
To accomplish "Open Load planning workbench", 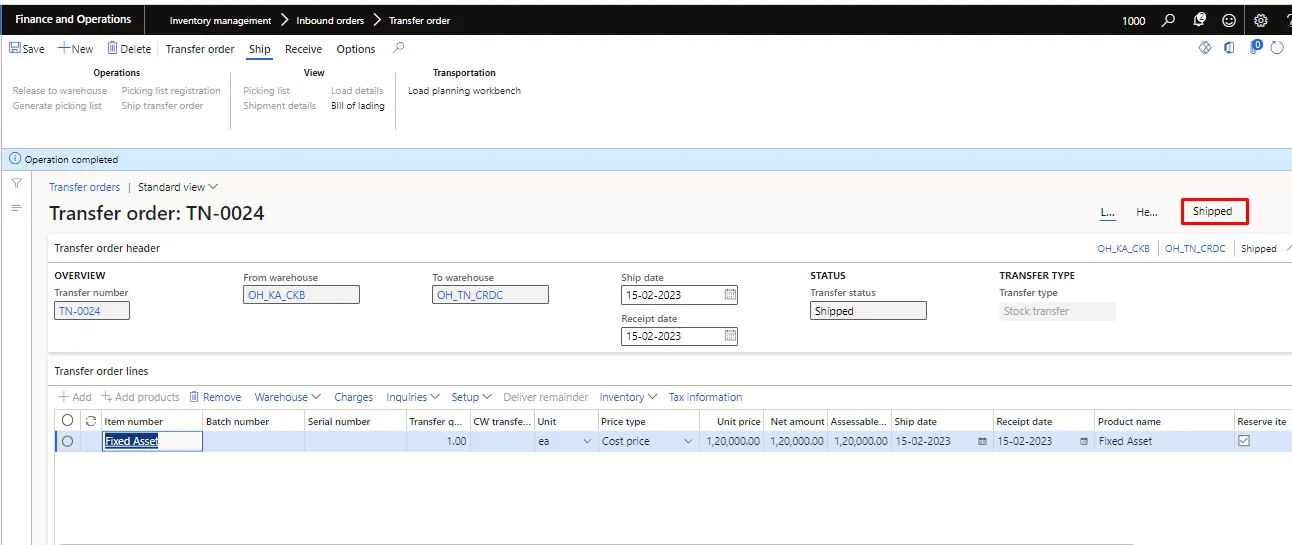I will coord(464,91).
